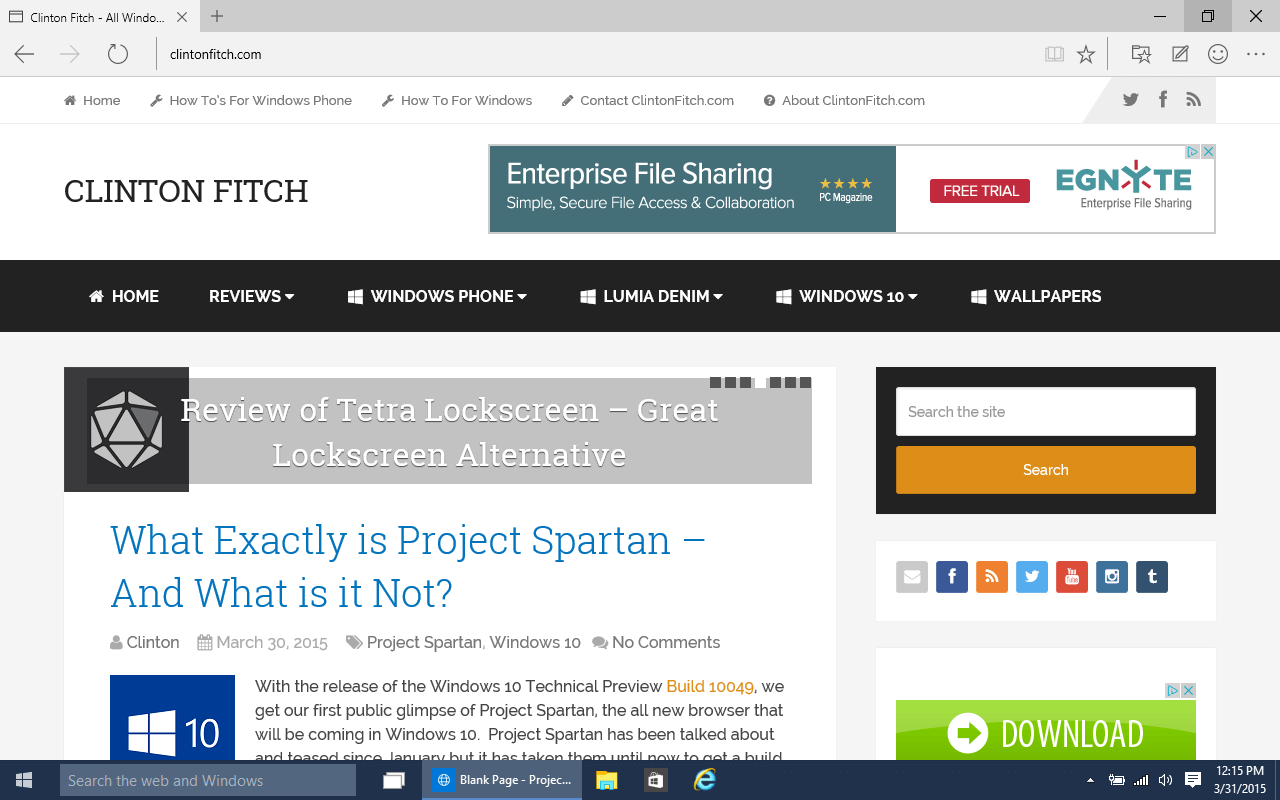
Task: Show hidden tray icons arrow
Action: click(x=1090, y=780)
